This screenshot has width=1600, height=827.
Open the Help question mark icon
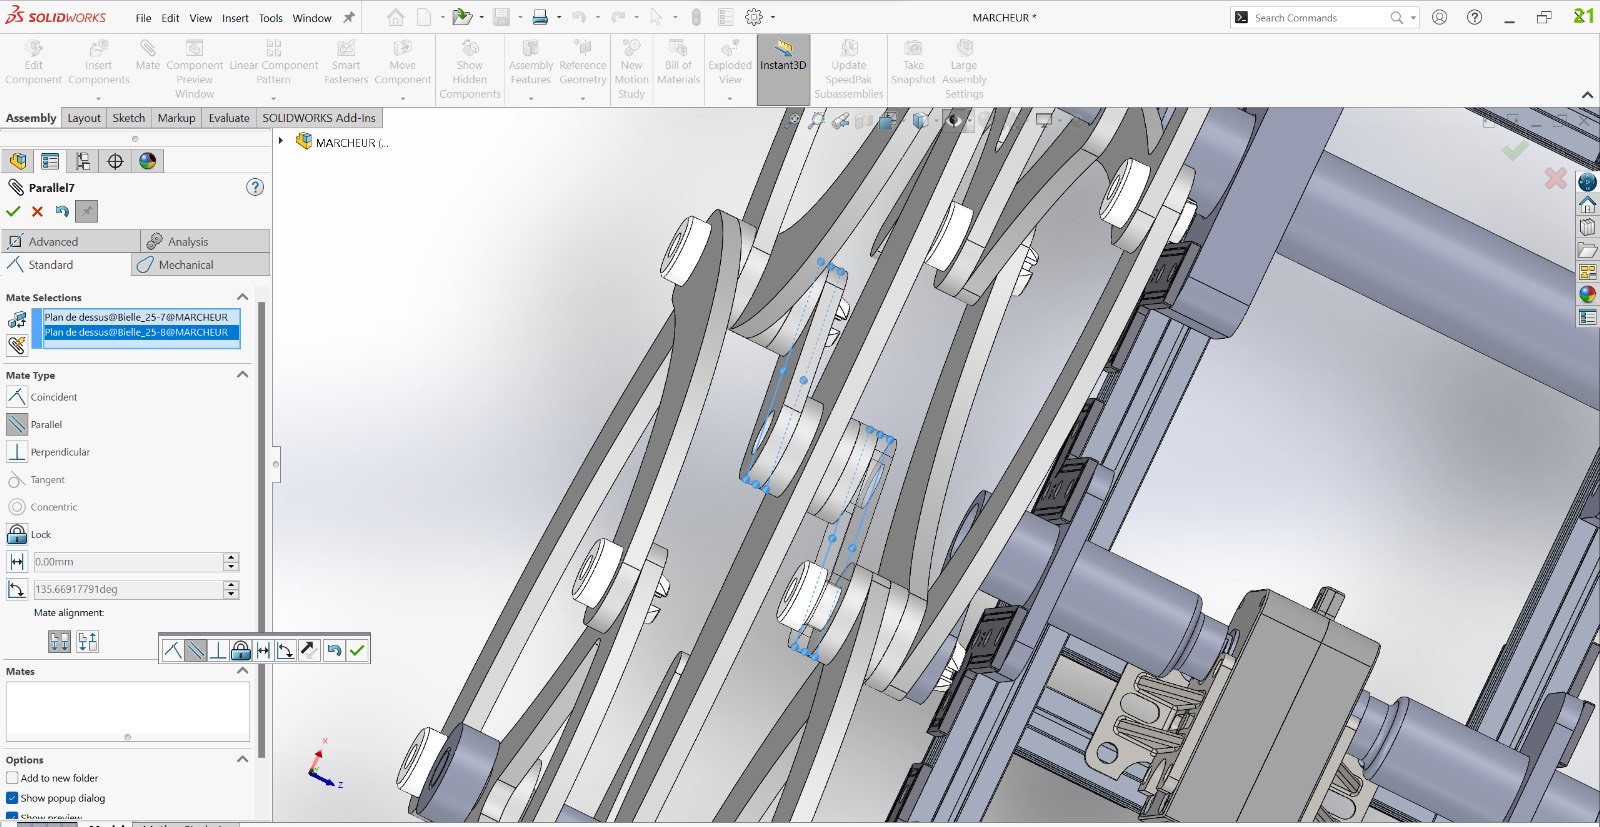1475,17
